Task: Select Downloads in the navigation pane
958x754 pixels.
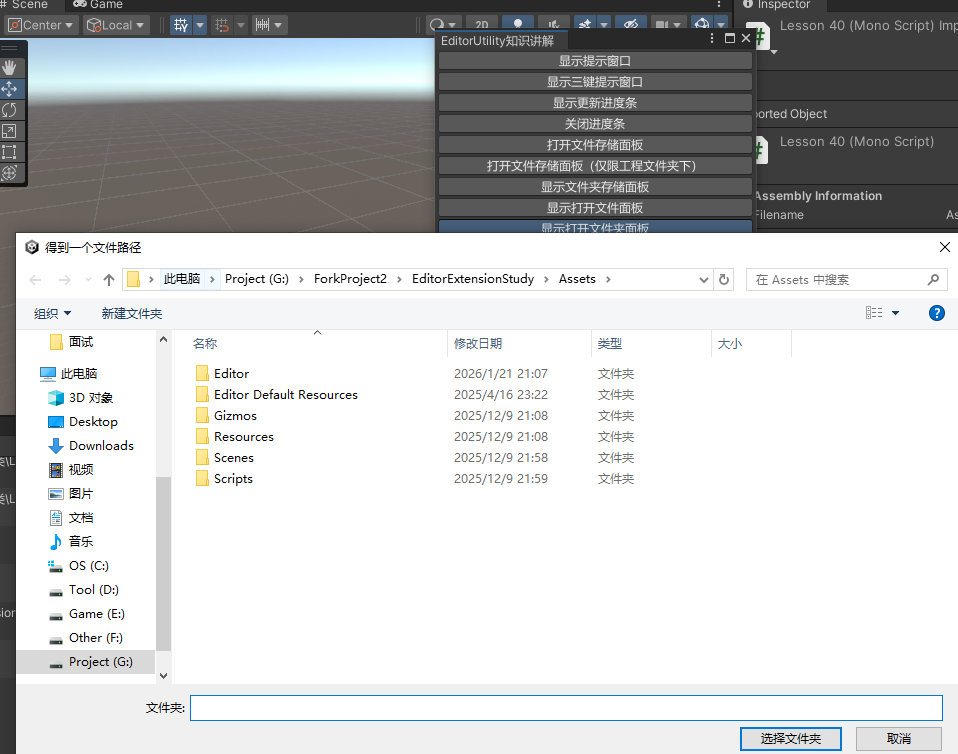Action: click(100, 446)
